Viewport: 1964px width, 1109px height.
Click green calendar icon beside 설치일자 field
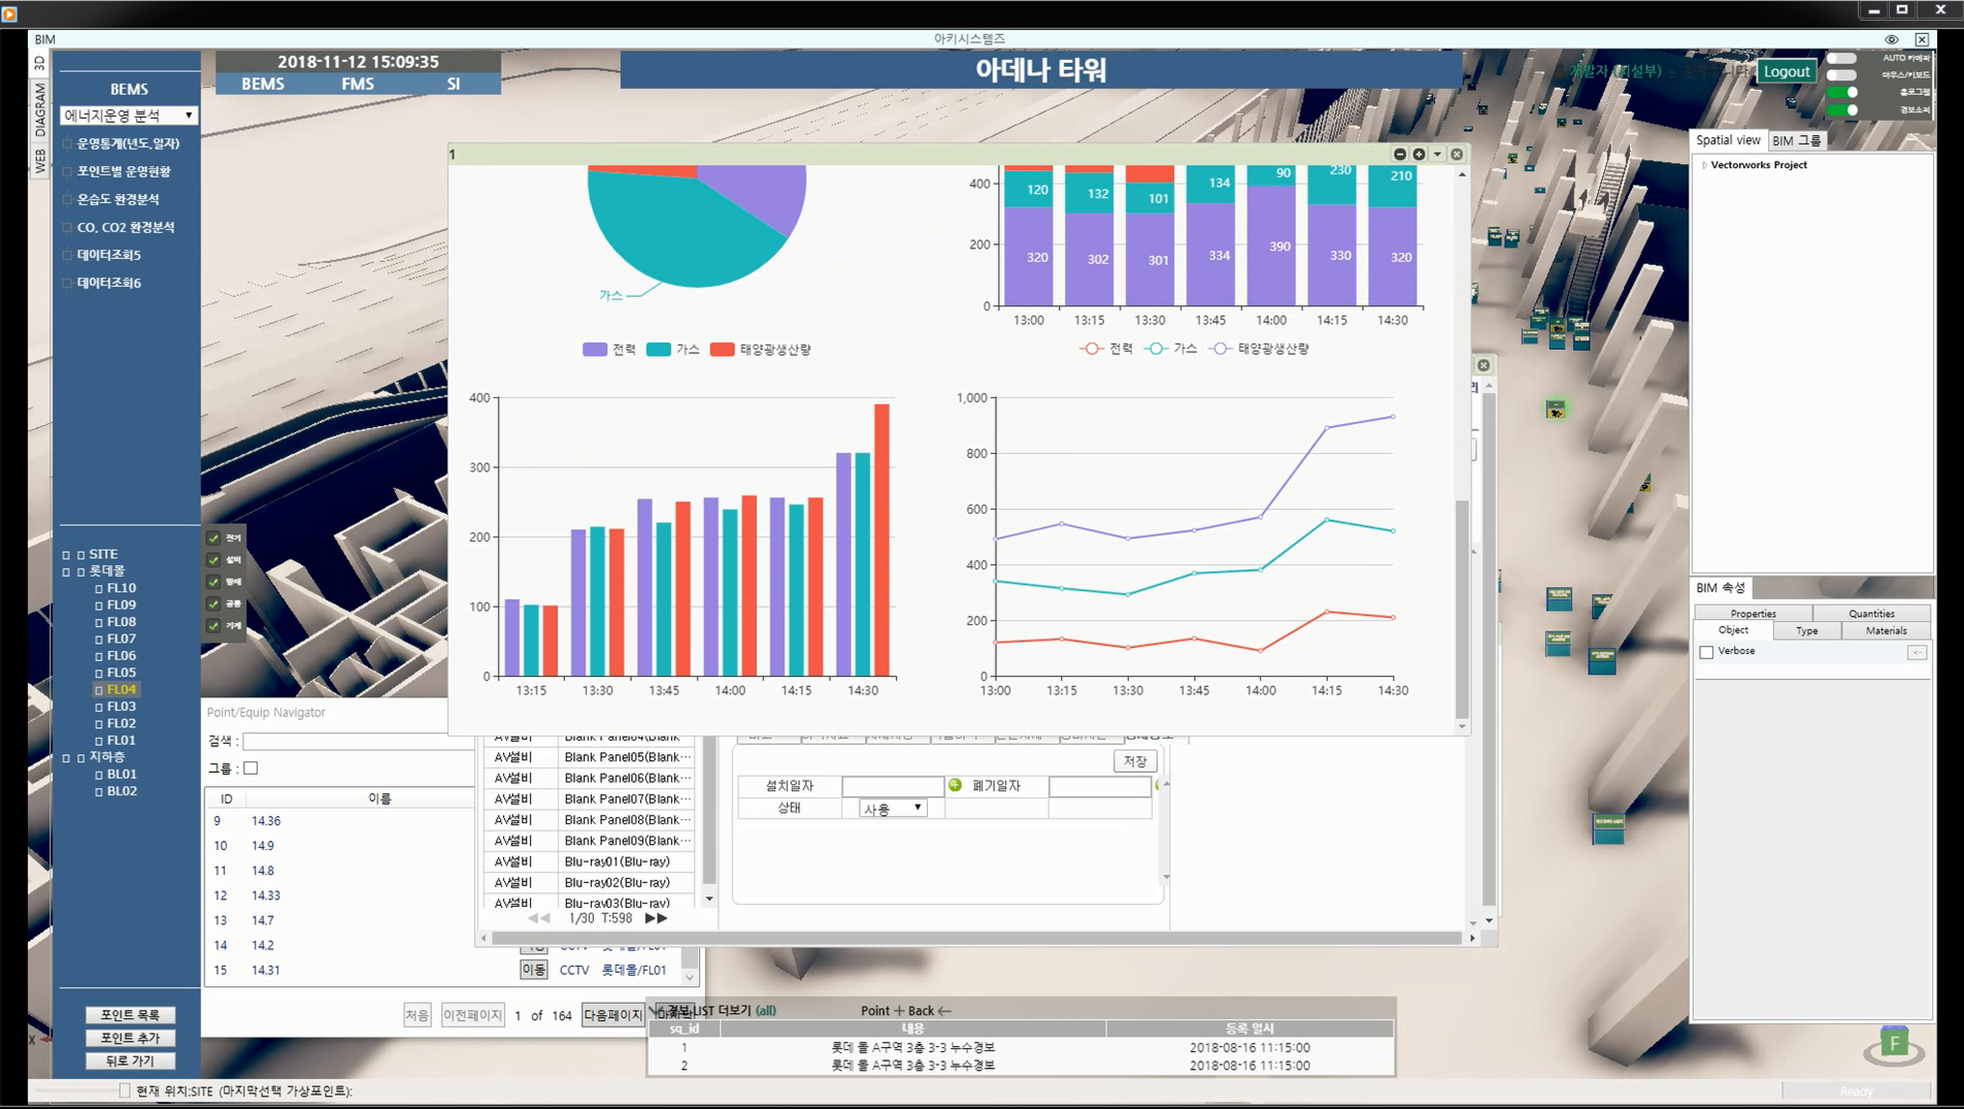coord(955,785)
